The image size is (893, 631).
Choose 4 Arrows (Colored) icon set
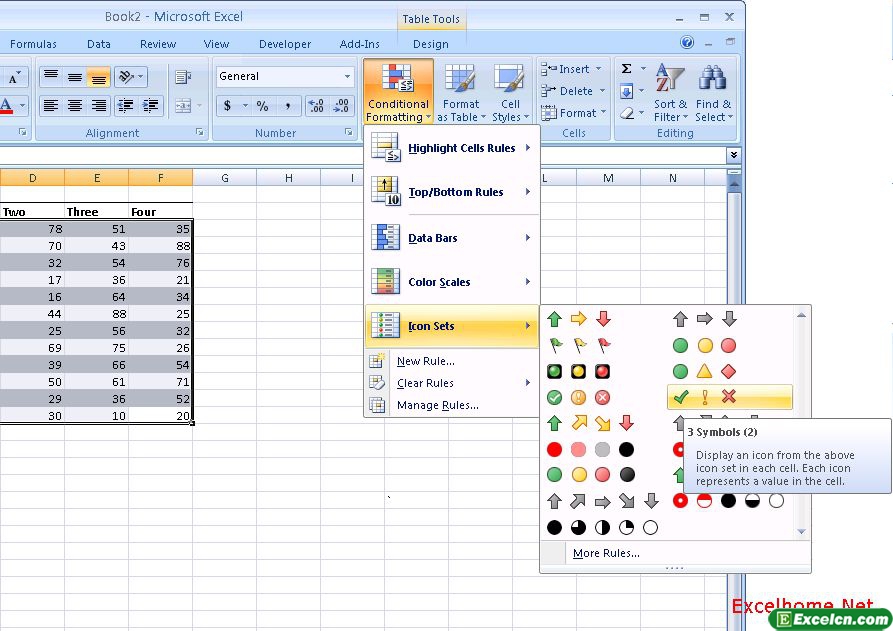click(x=591, y=423)
